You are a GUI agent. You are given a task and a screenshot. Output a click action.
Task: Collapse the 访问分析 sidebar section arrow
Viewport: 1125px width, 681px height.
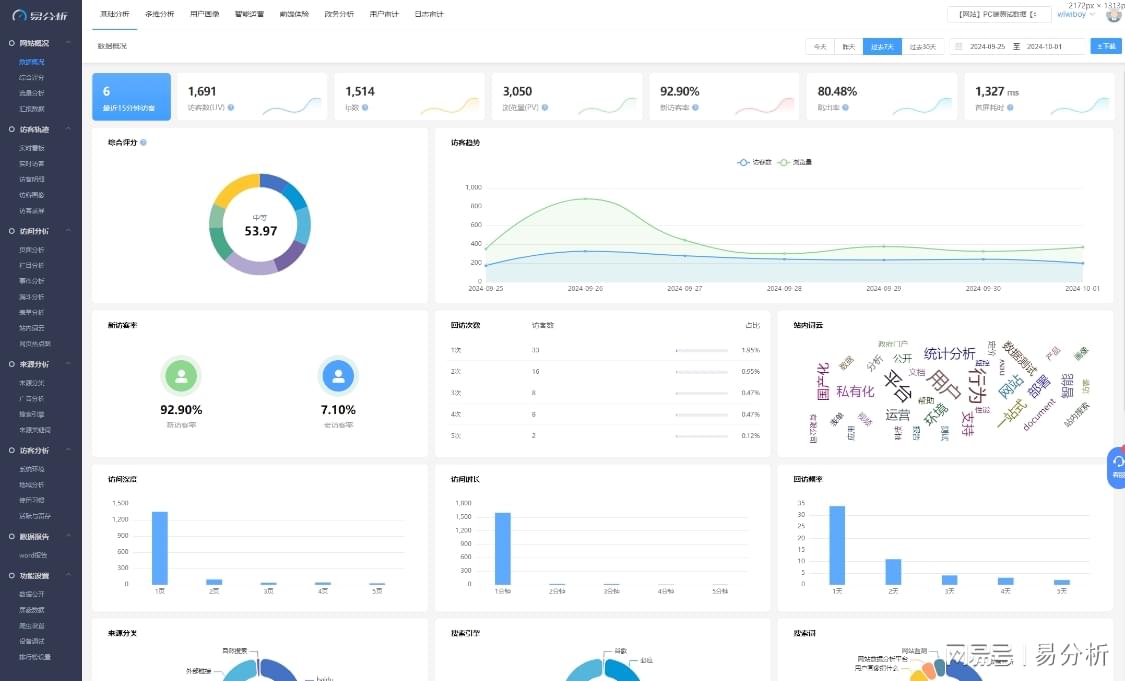point(68,231)
